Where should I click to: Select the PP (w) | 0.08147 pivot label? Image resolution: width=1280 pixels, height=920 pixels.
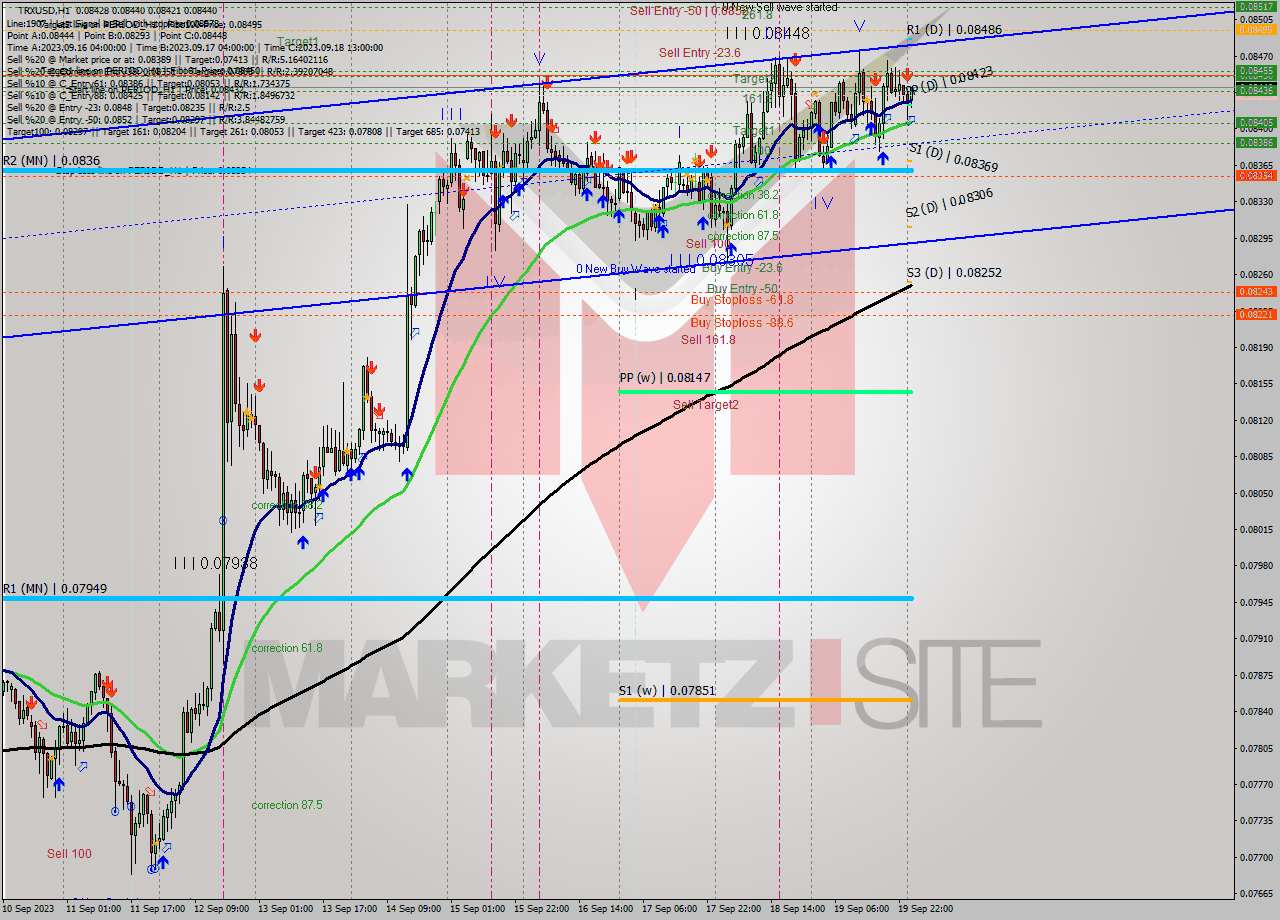pos(665,378)
